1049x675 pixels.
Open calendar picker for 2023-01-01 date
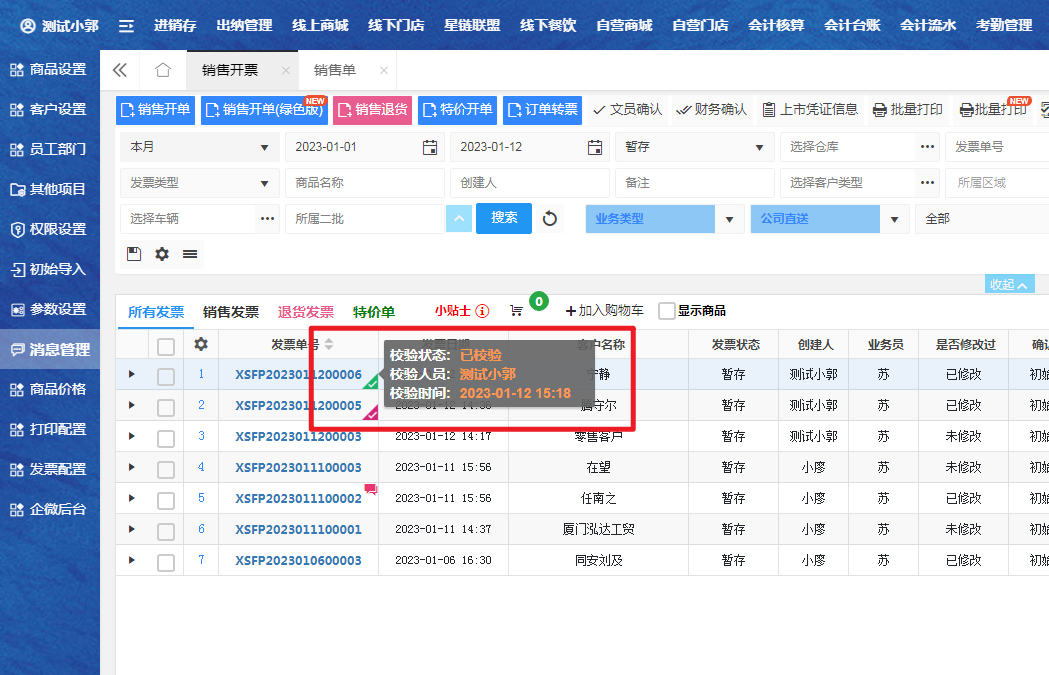pos(430,147)
